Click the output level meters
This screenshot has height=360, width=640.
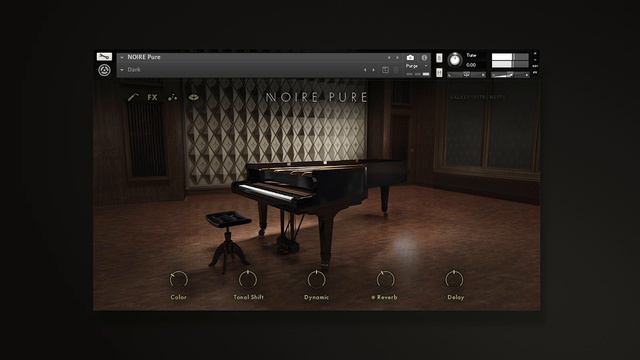[510, 60]
